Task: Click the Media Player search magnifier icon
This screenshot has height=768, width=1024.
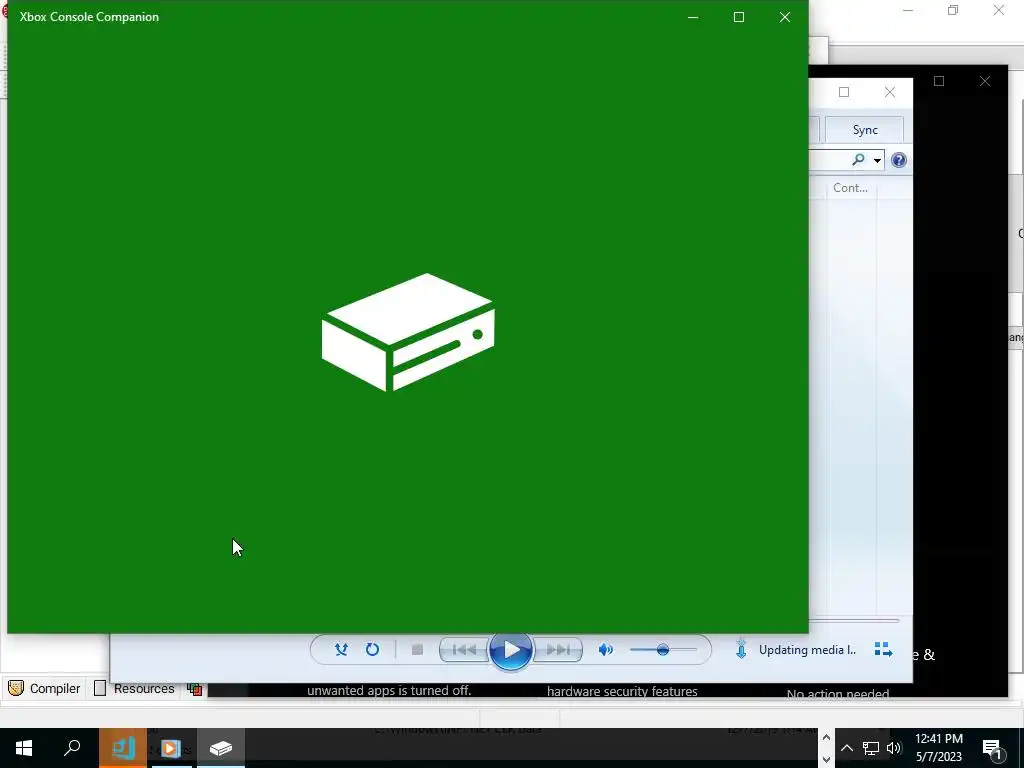Action: [858, 159]
